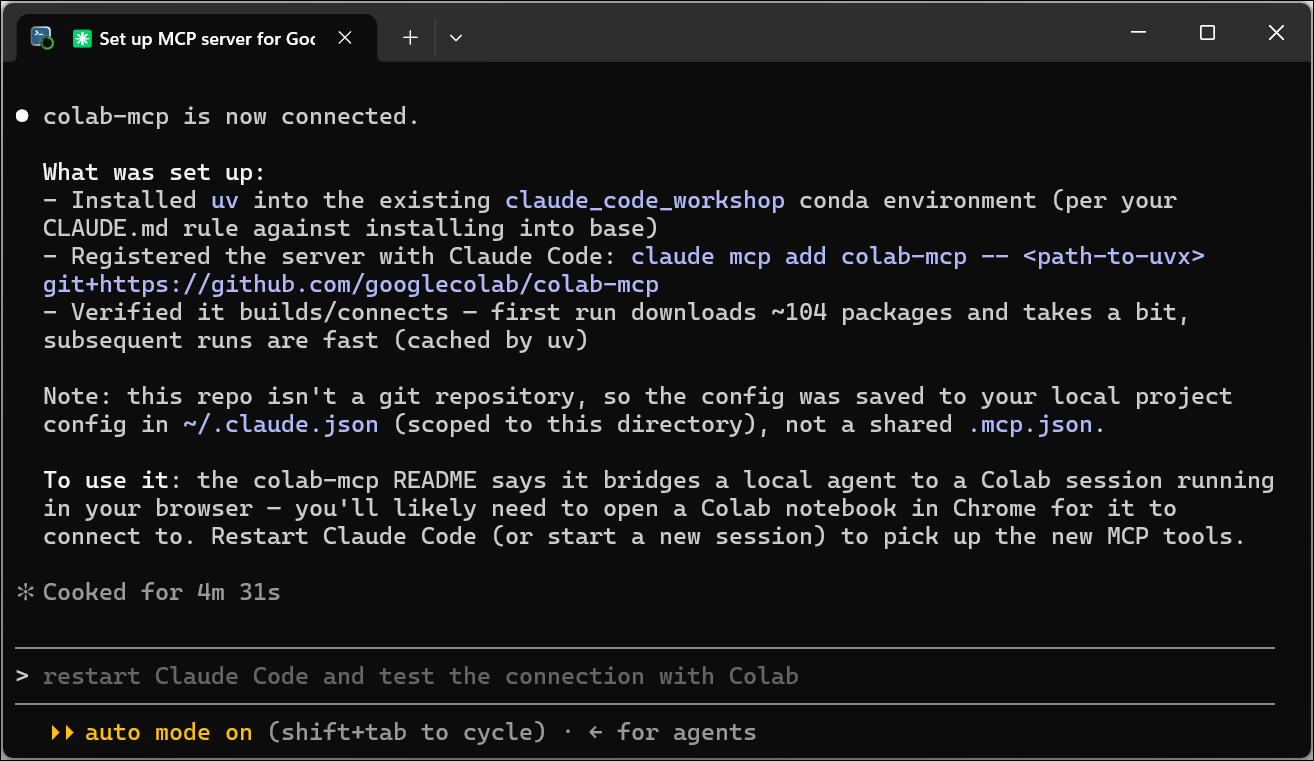The height and width of the screenshot is (761, 1314).
Task: Click the highlighted "uv" word
Action: (225, 200)
